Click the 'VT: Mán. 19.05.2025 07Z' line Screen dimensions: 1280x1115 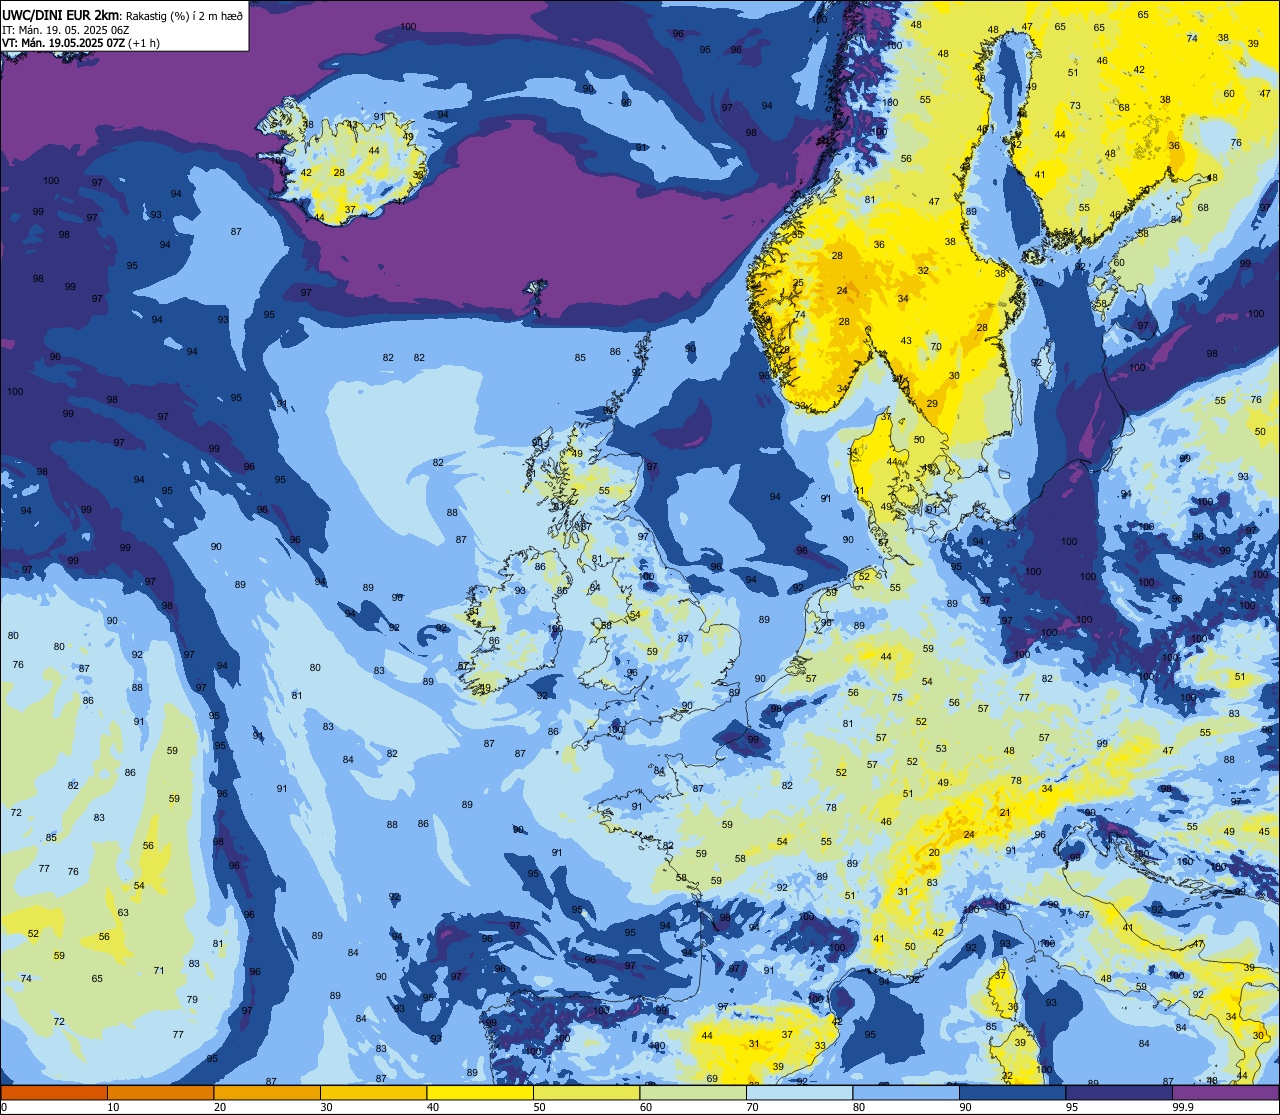tap(63, 43)
